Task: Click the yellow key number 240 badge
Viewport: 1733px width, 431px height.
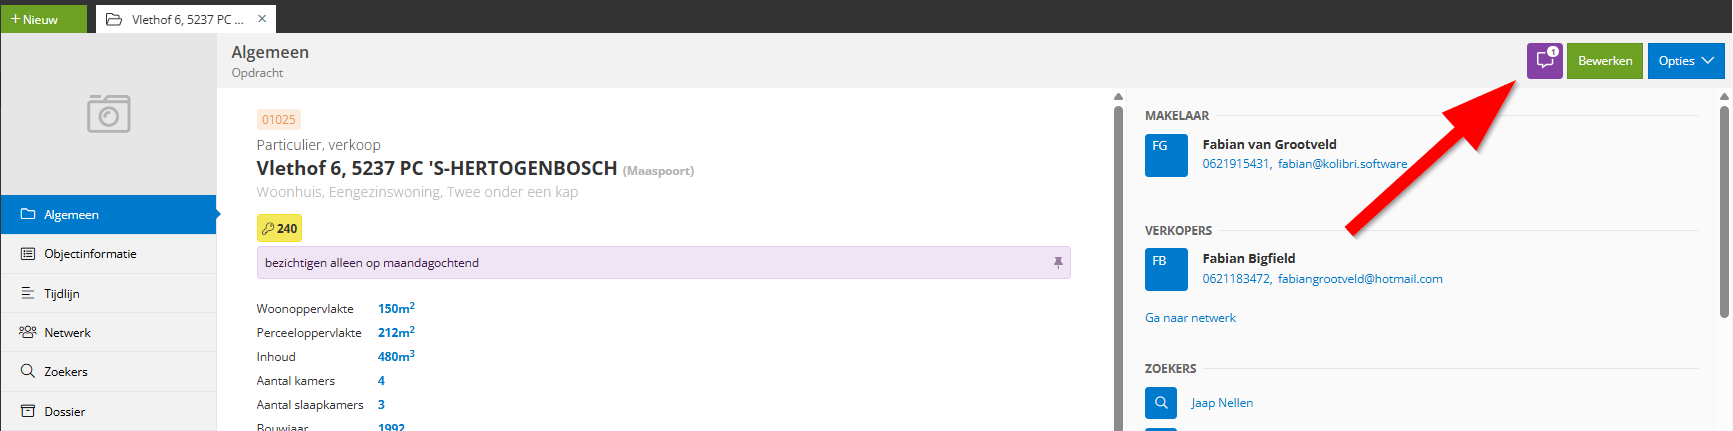Action: tap(279, 229)
